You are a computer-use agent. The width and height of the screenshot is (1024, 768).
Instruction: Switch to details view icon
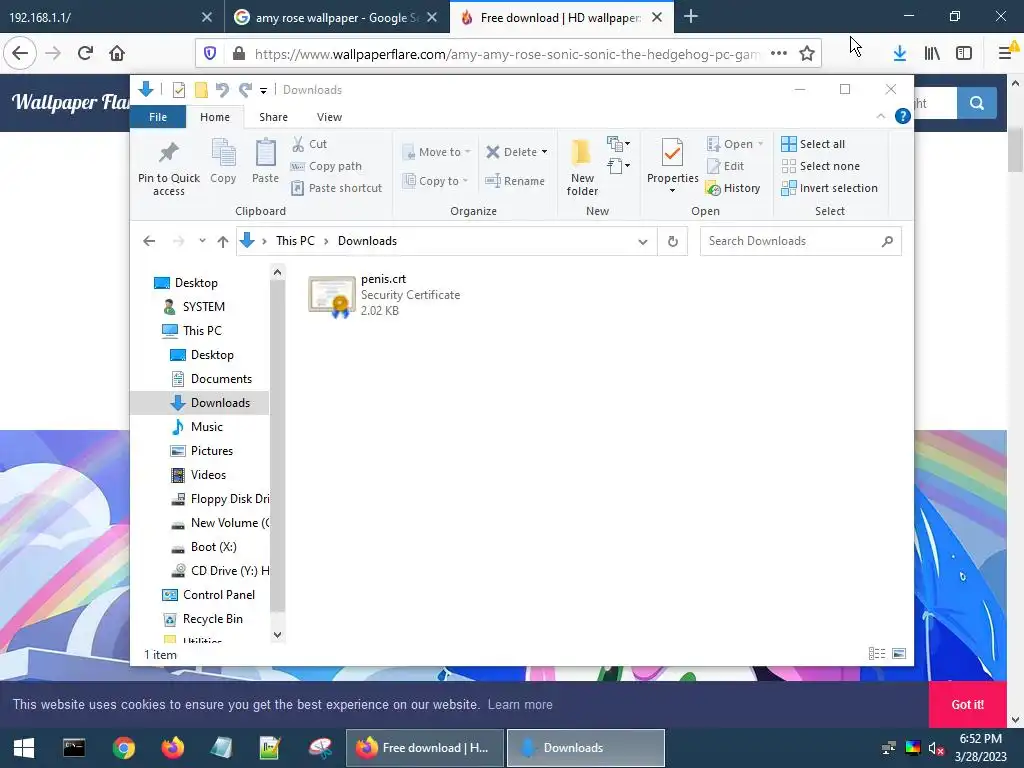(x=877, y=654)
